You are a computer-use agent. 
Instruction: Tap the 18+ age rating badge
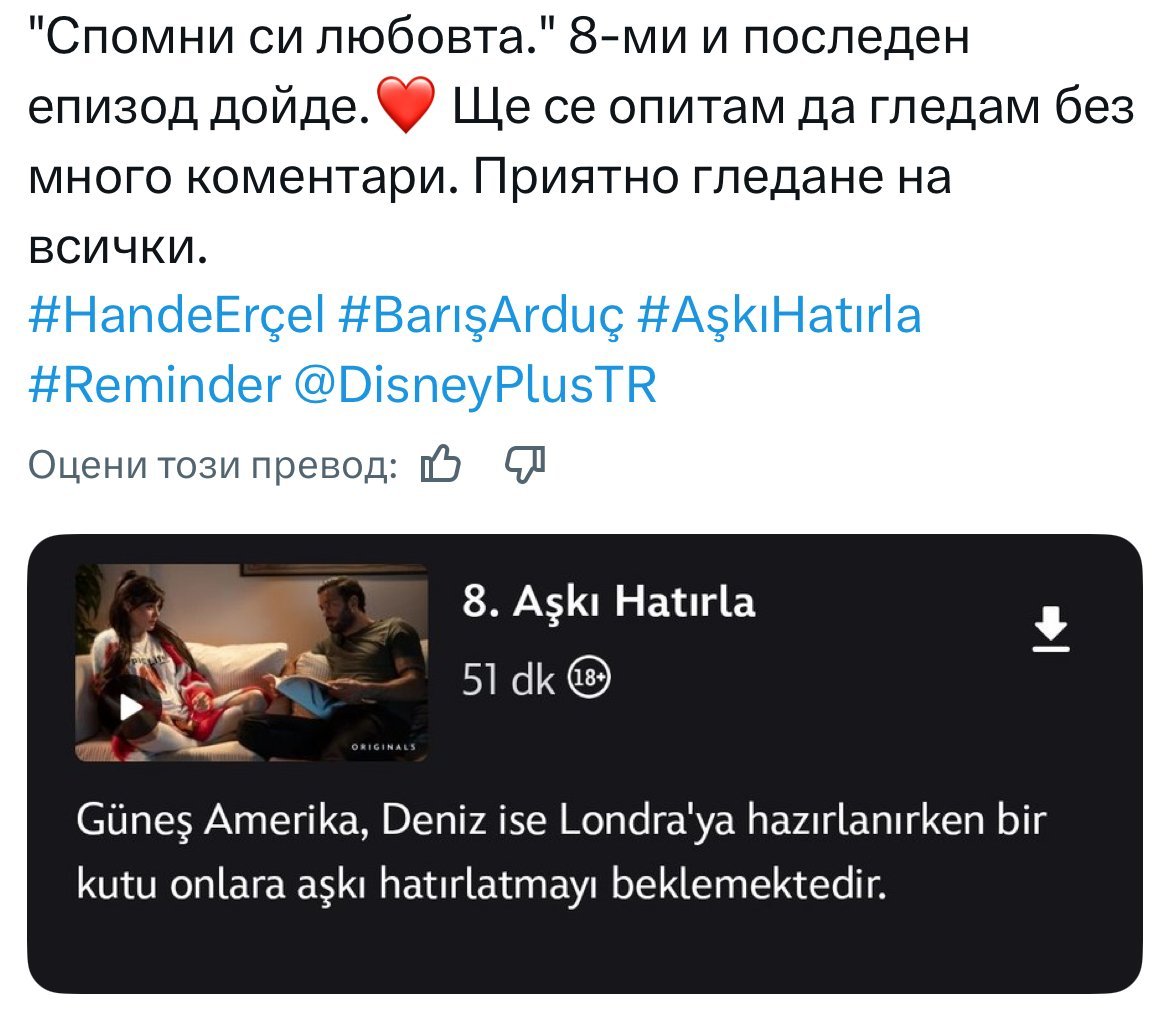tap(589, 678)
